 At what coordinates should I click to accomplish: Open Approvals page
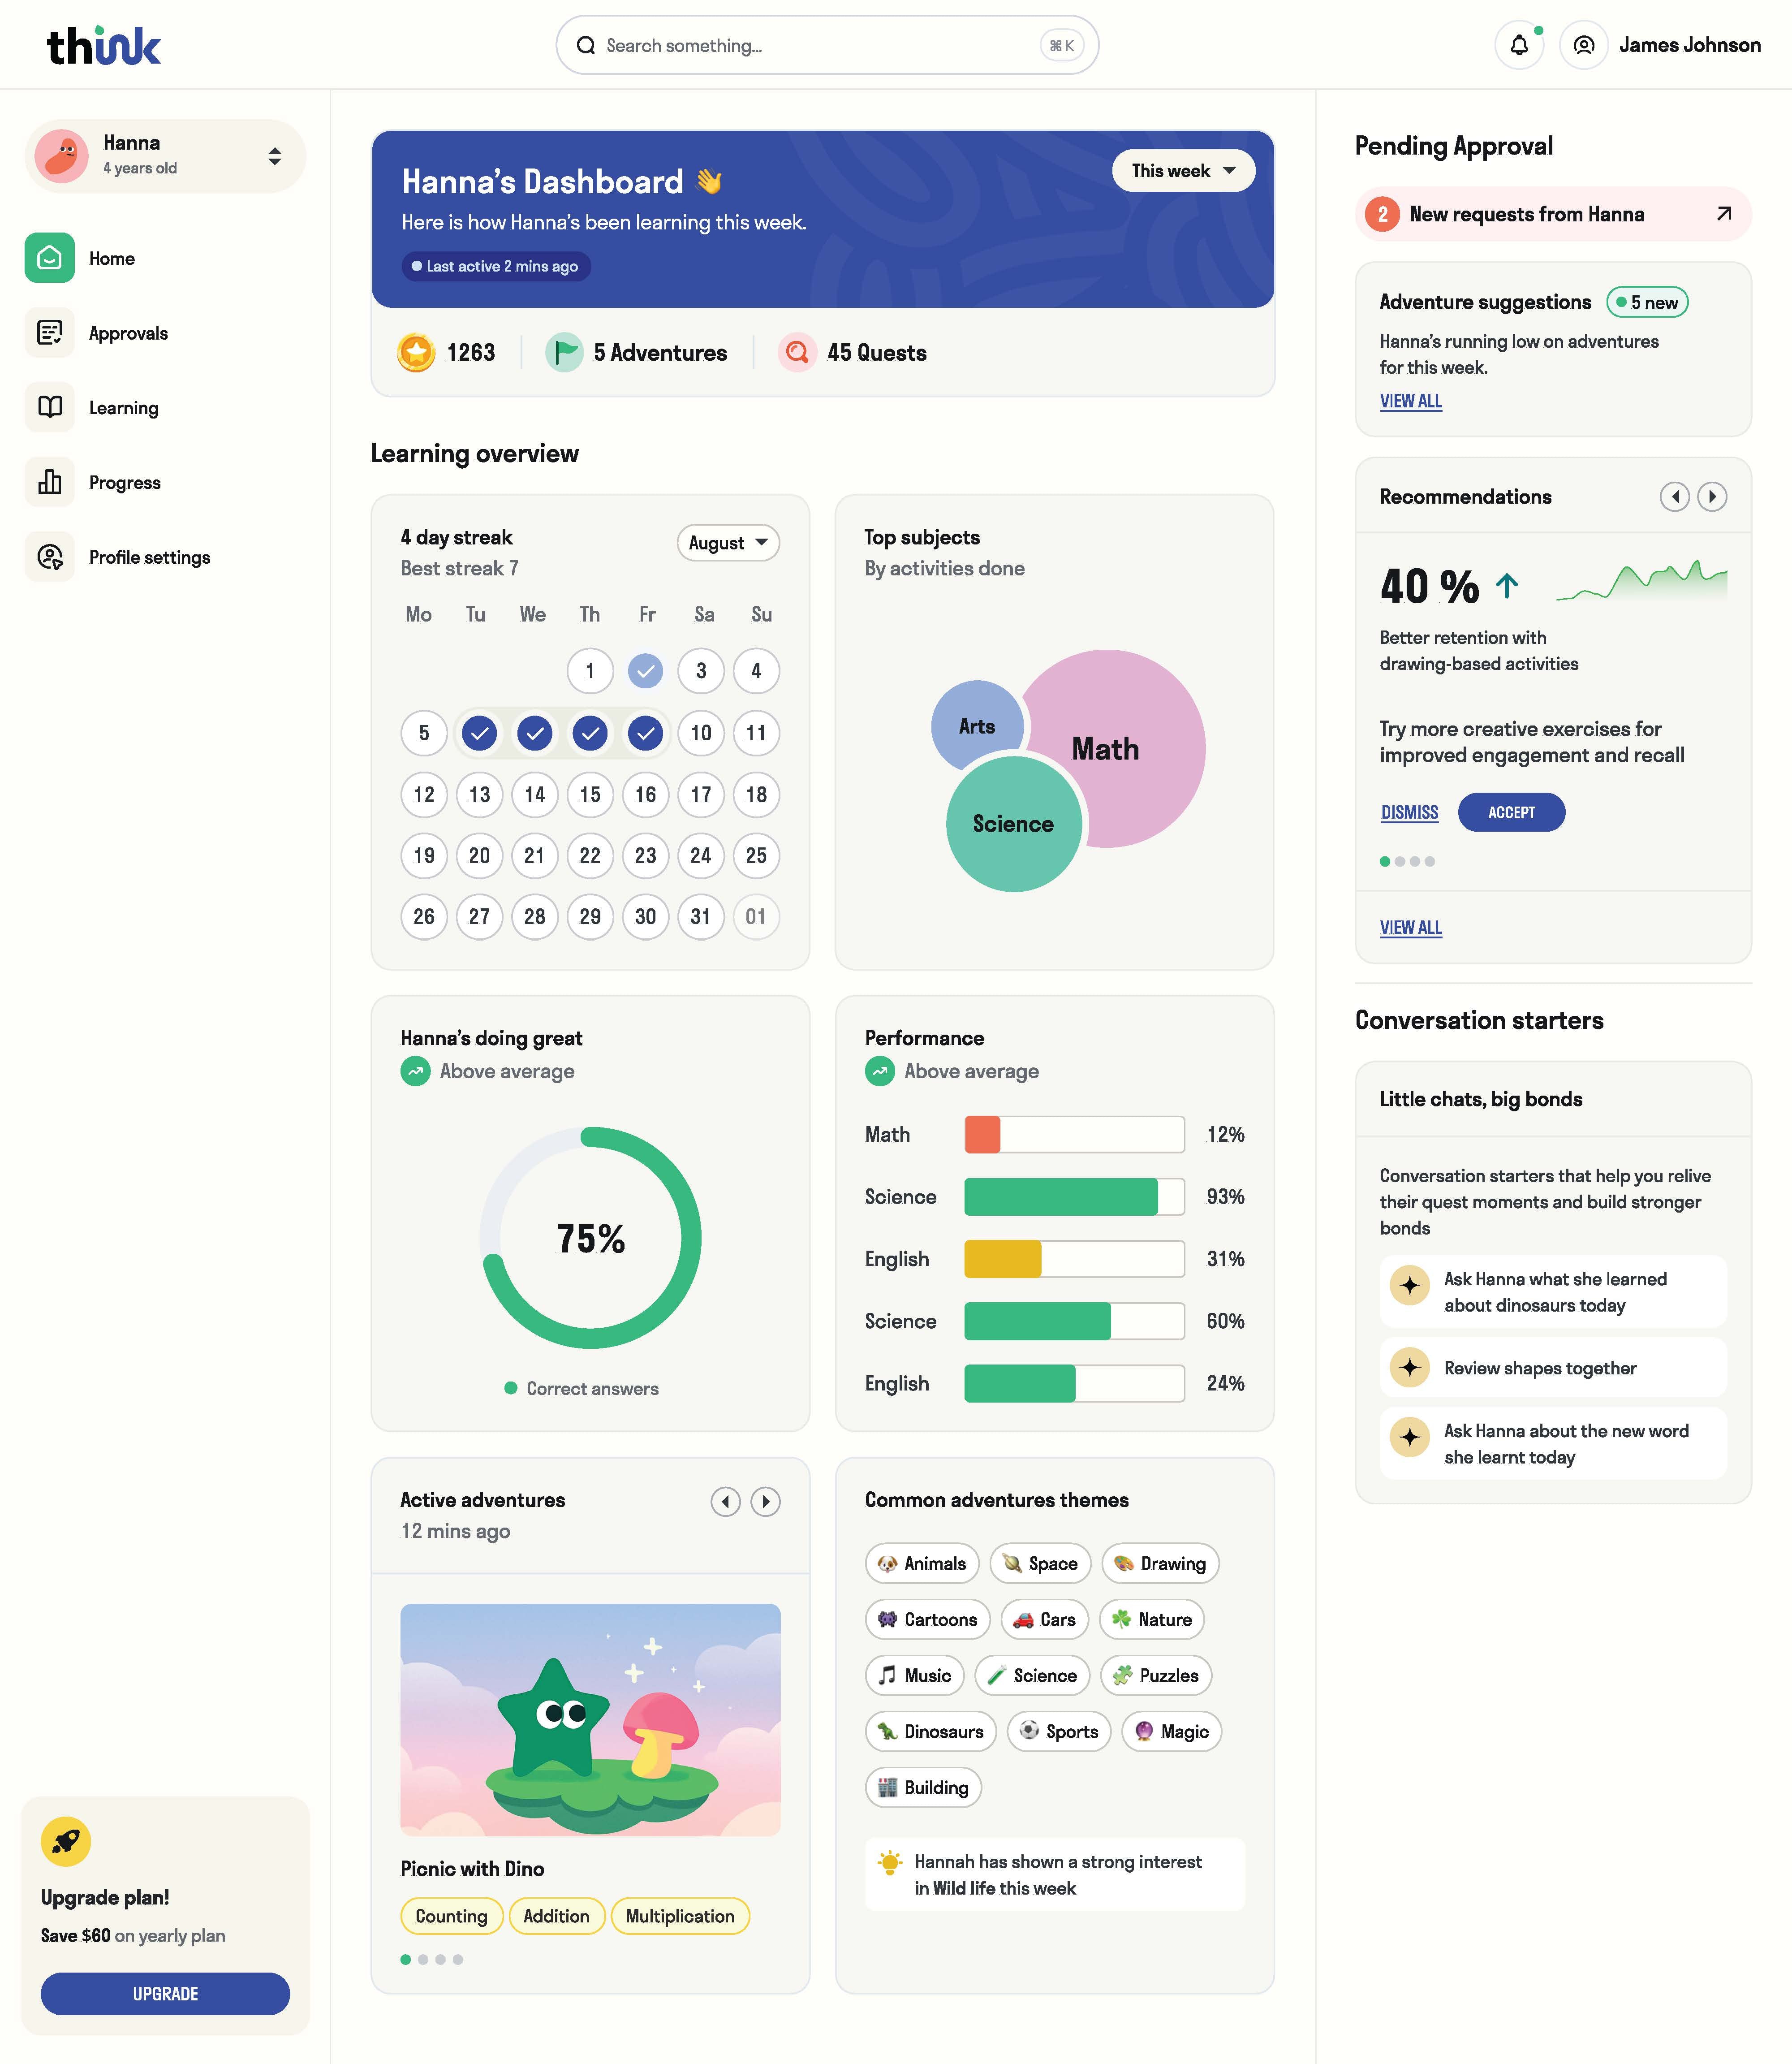pos(128,333)
